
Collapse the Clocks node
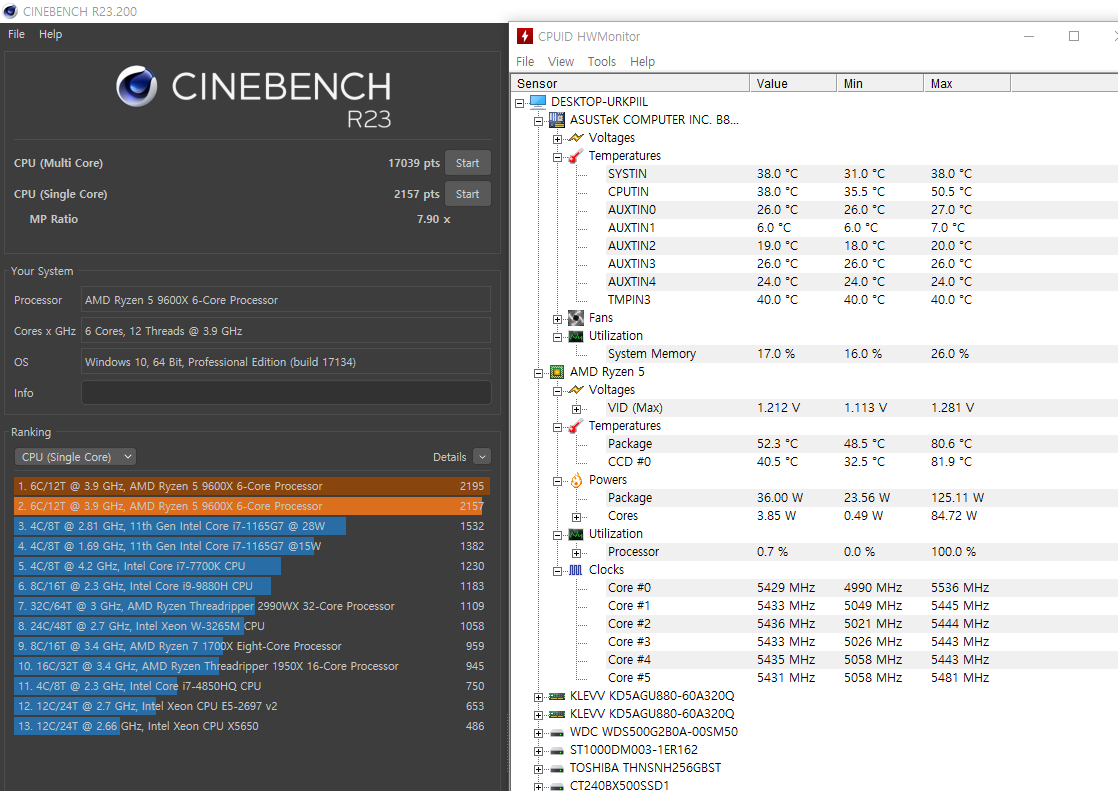coord(558,571)
